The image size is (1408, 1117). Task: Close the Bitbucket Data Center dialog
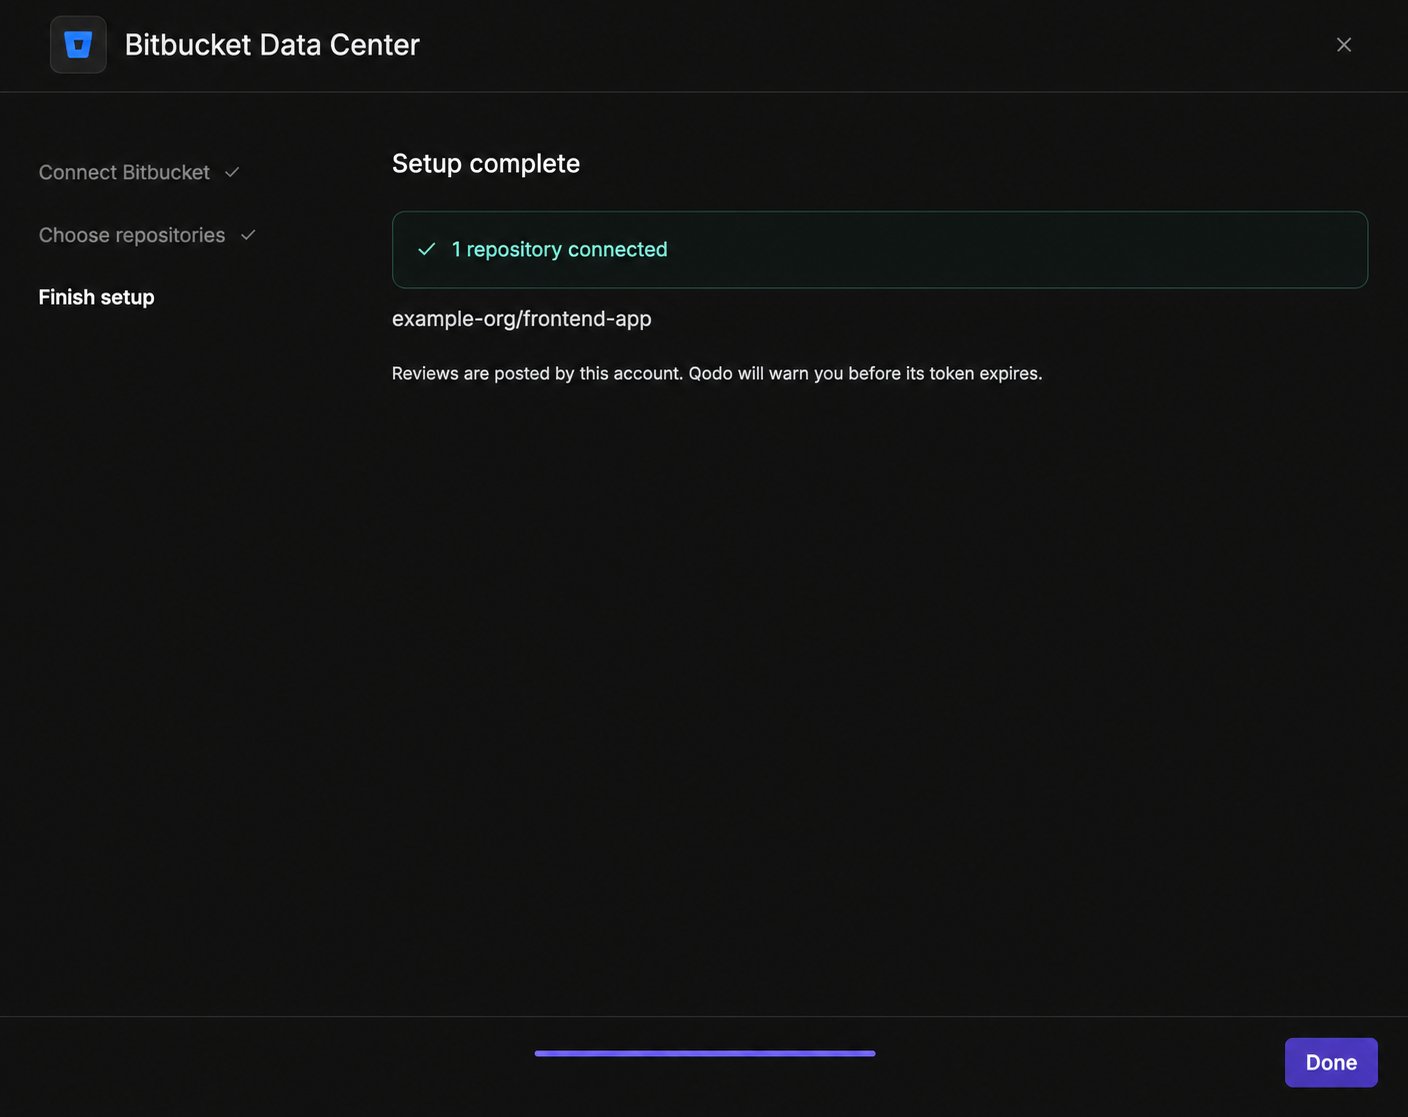1344,45
